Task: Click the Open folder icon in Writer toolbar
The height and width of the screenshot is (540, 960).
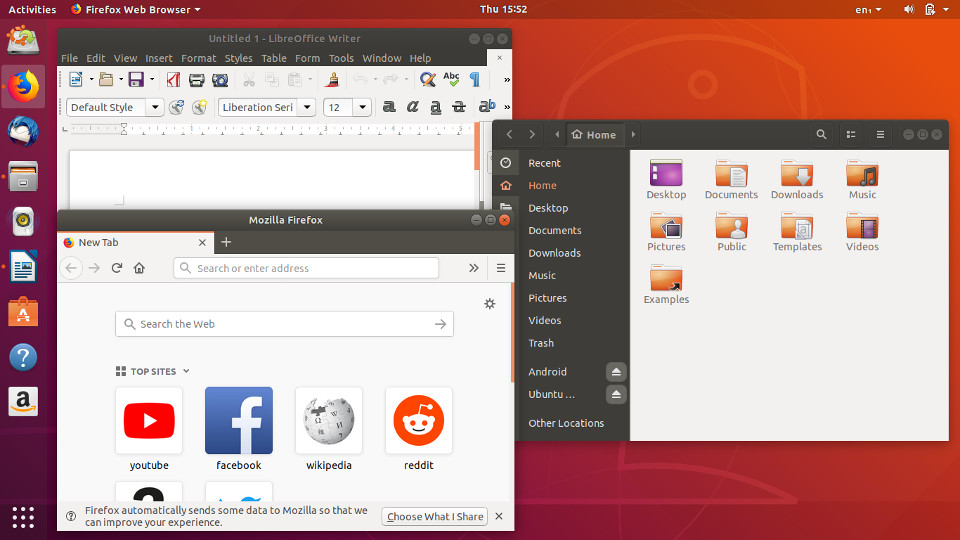Action: point(106,80)
